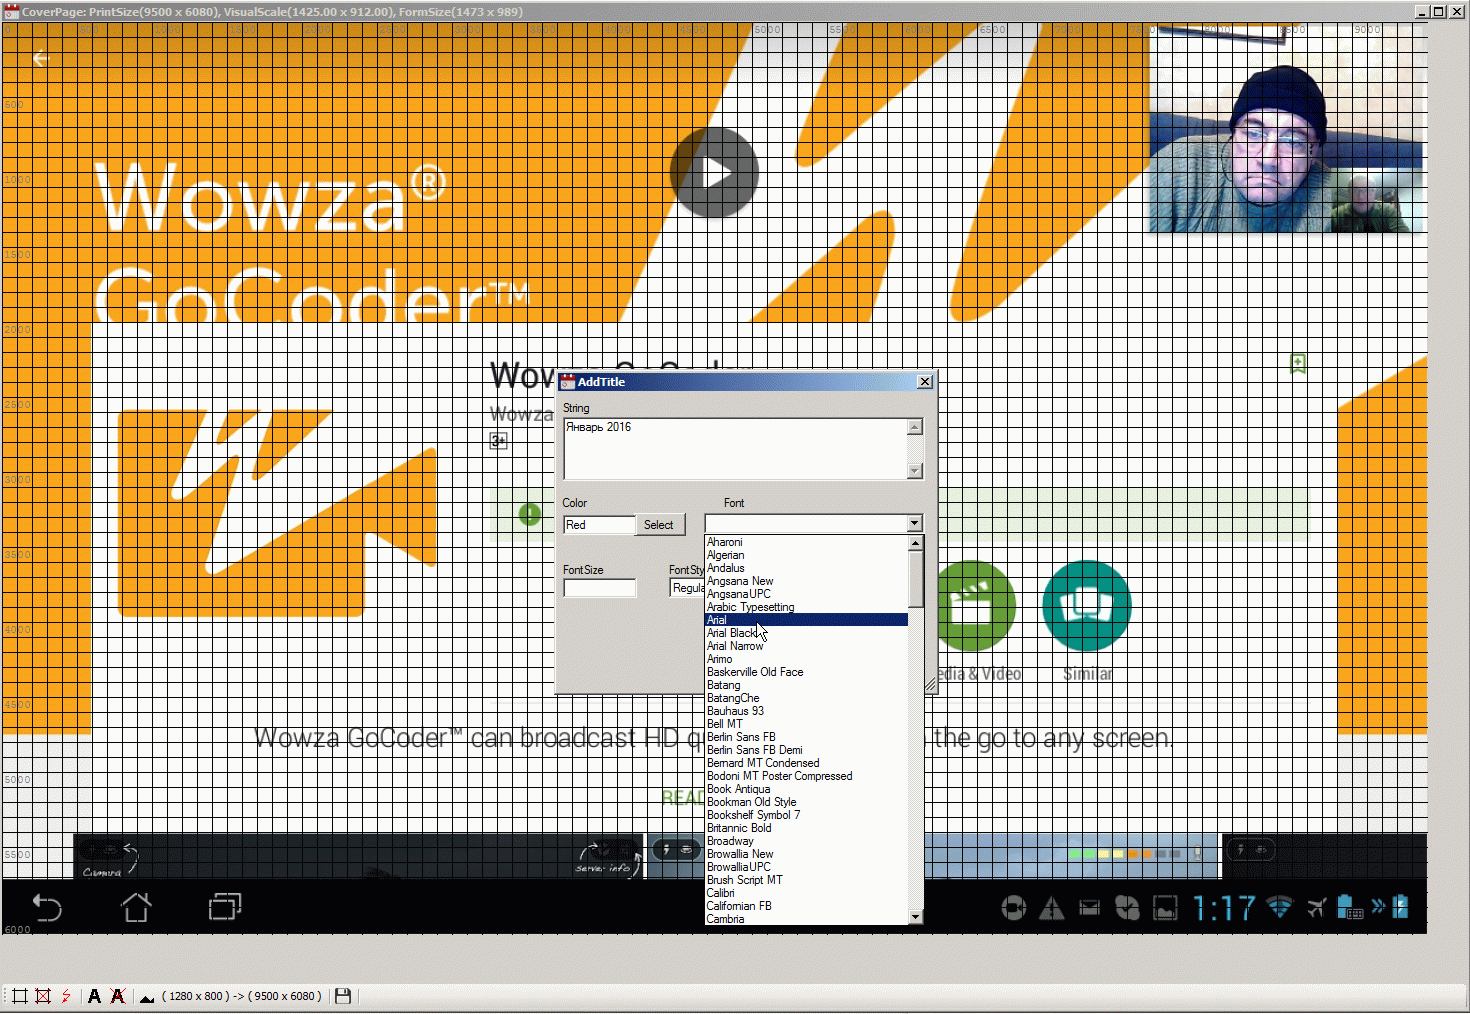The width and height of the screenshot is (1470, 1014).
Task: Click the Wi-Fi icon in Android status bar
Action: point(1280,907)
